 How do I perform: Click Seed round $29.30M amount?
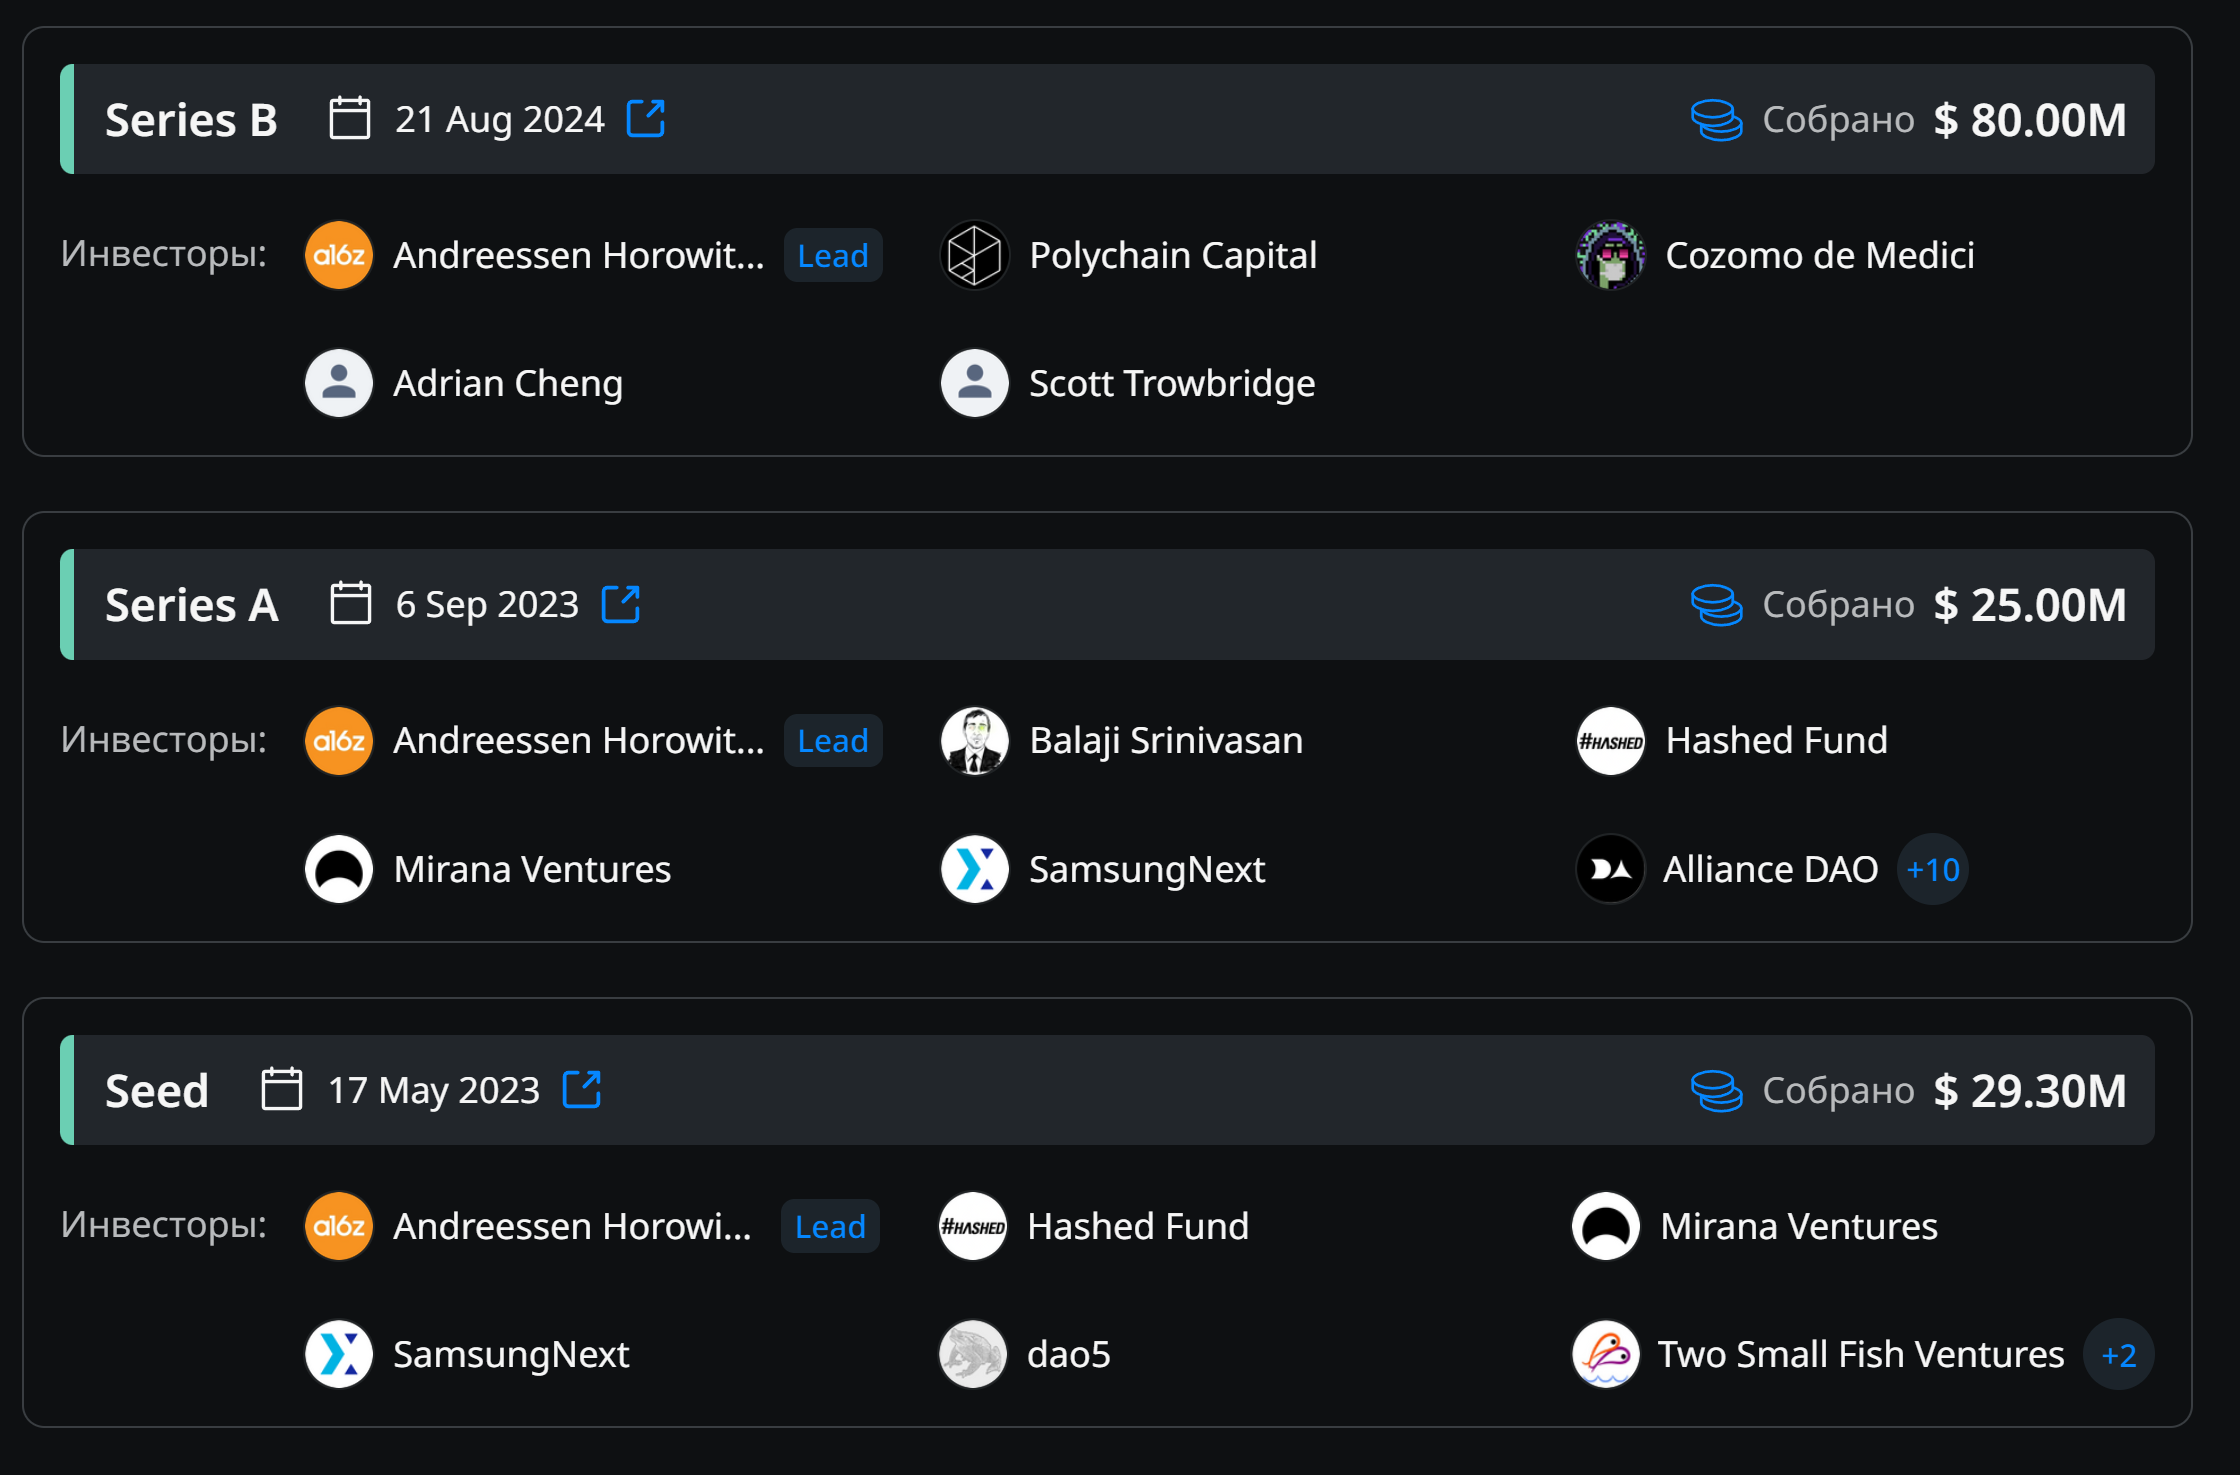[x=2029, y=1090]
